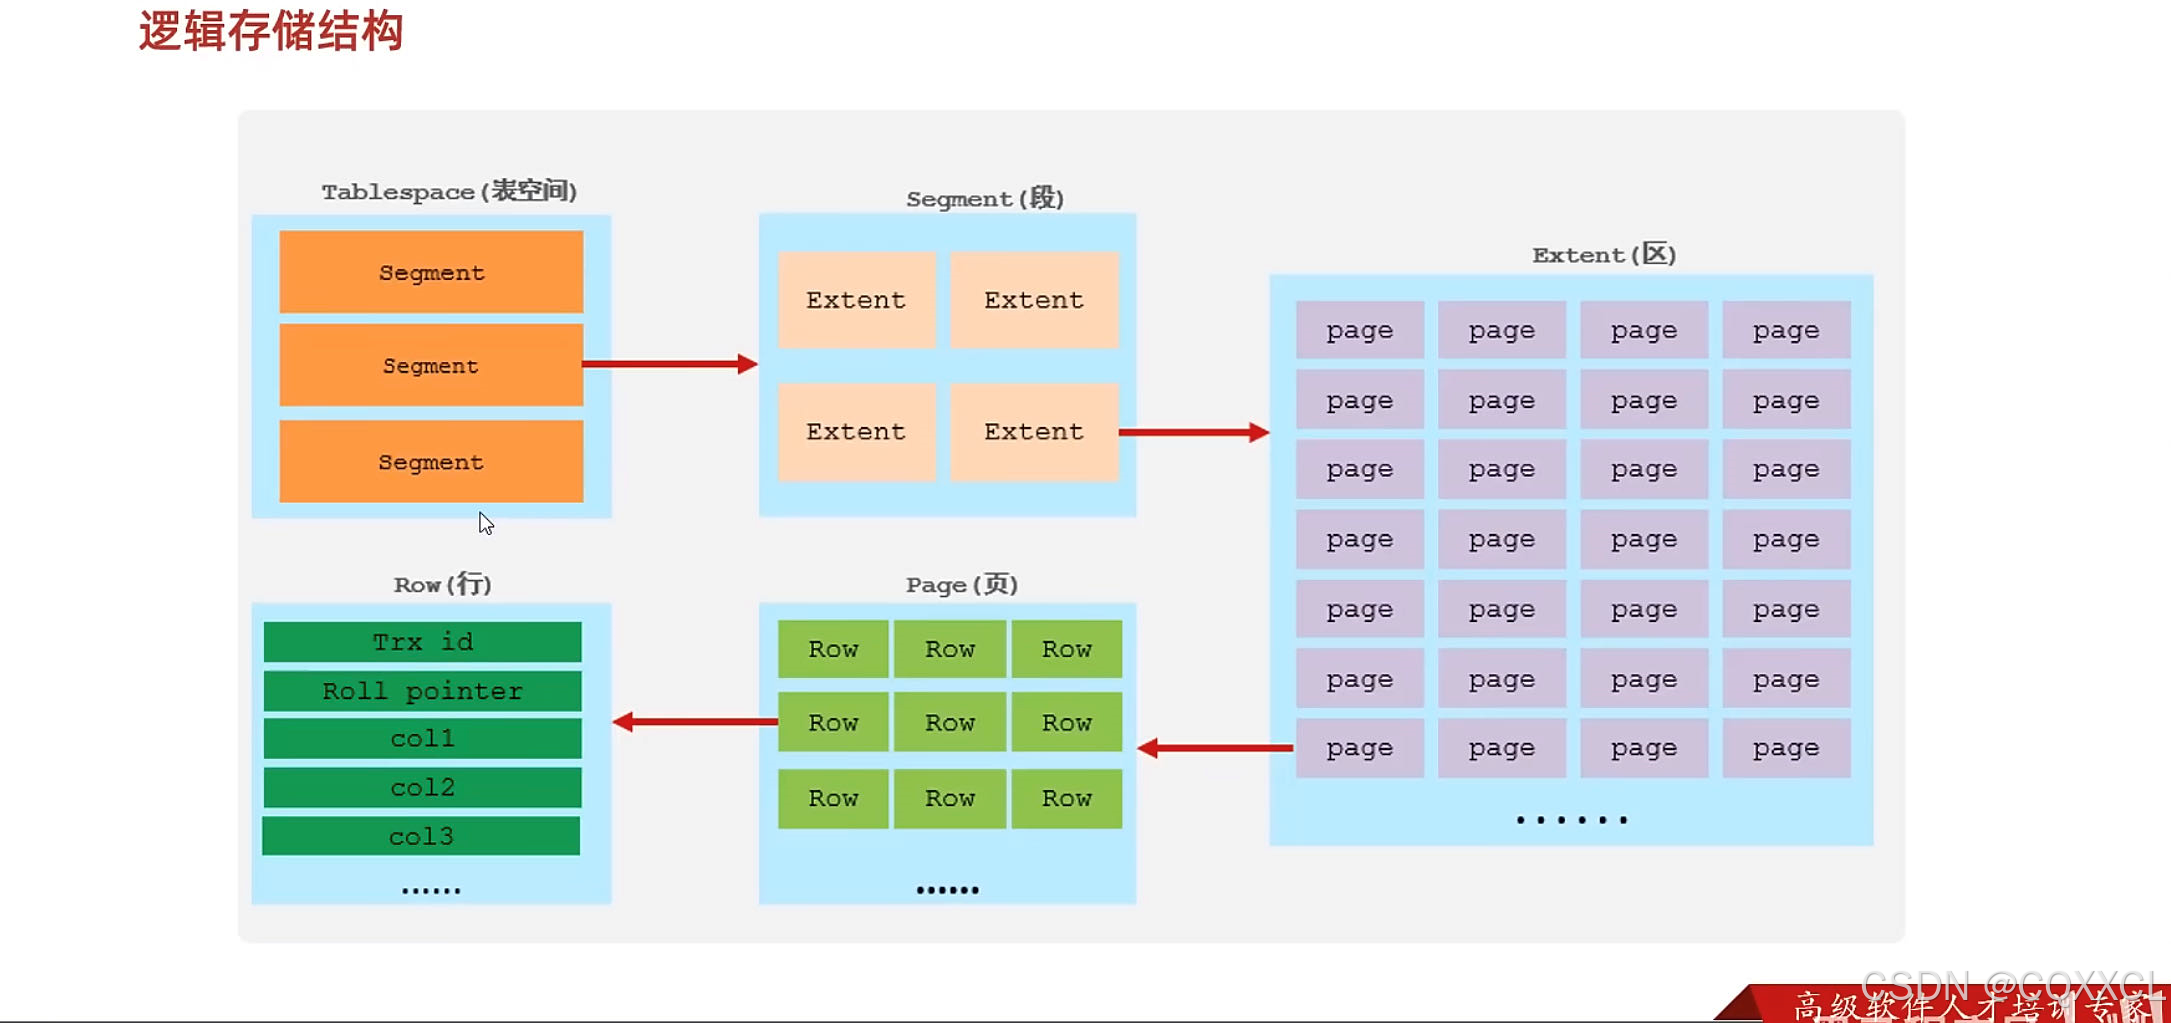
Task: Click the slide title 逻辑存储结构
Action: (271, 31)
